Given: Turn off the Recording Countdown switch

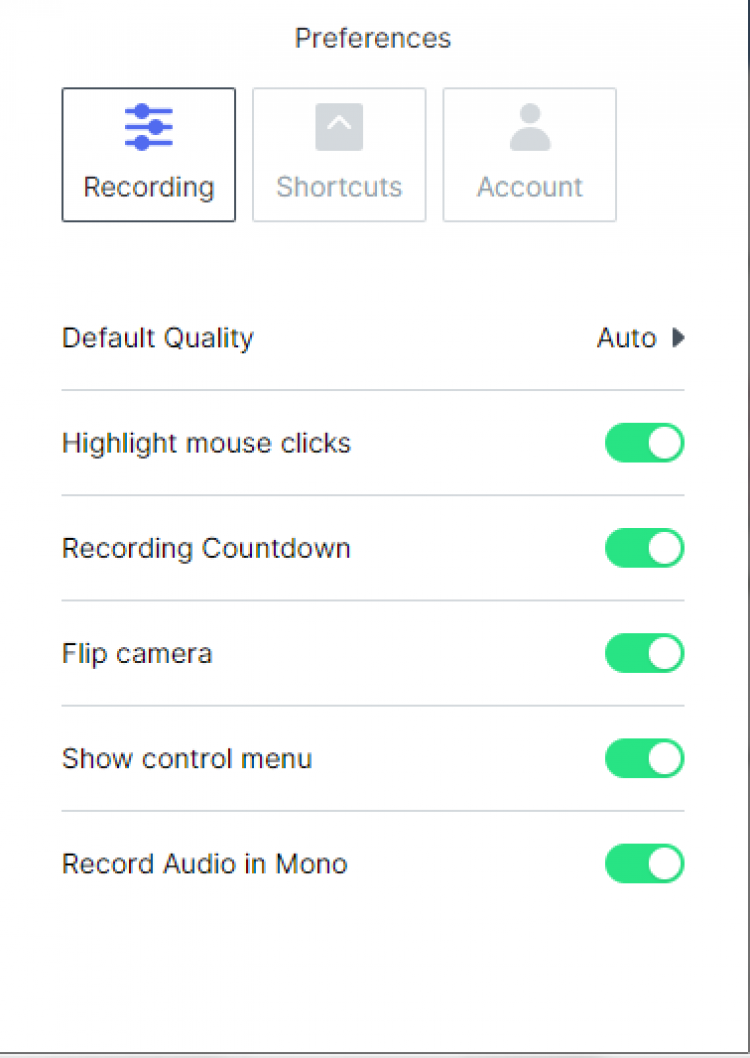Looking at the screenshot, I should (x=644, y=548).
